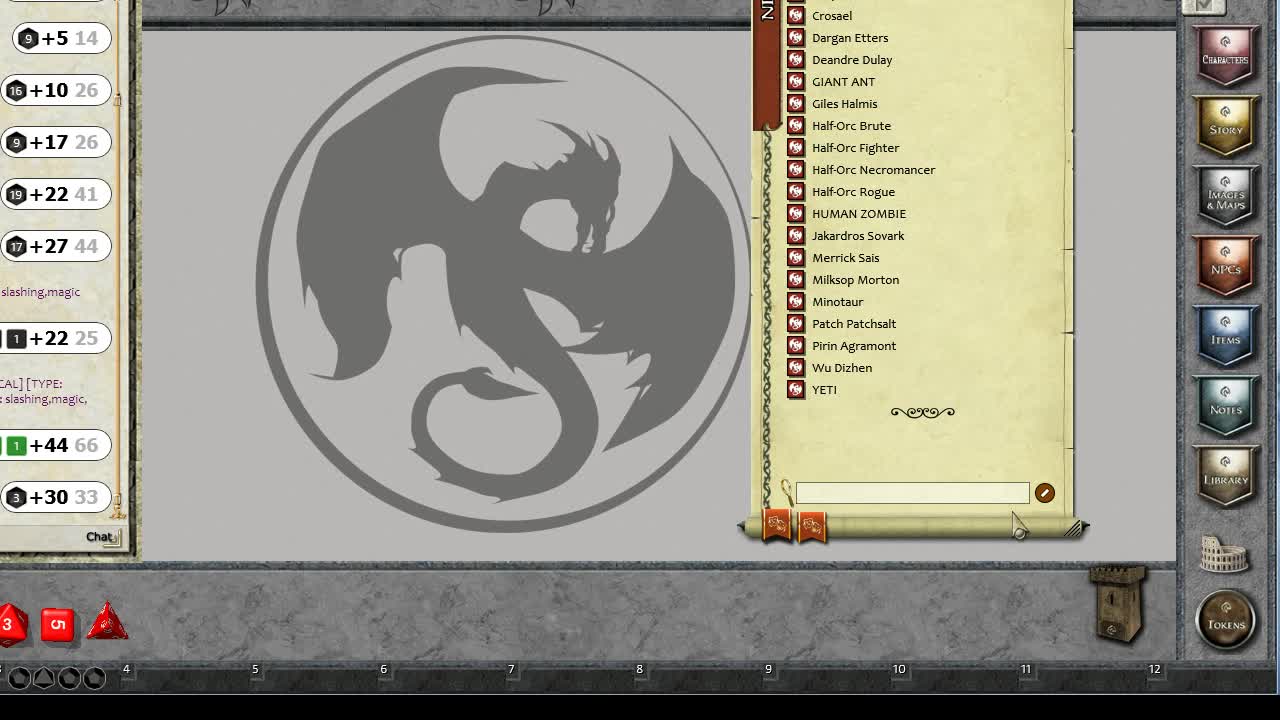Click the chat window scrollbar track
1280x720 pixels.
click(x=118, y=300)
